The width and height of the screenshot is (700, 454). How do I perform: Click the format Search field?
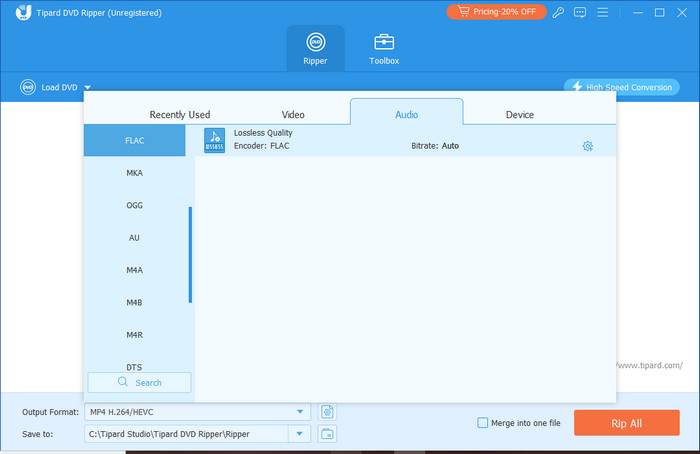139,383
